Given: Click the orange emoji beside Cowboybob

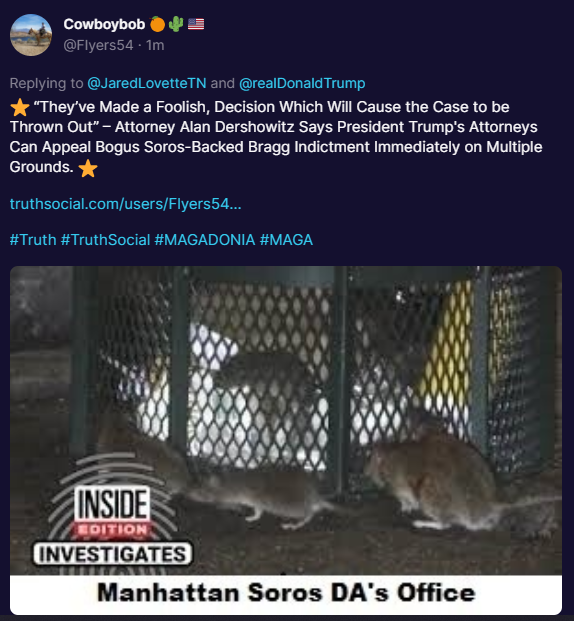Looking at the screenshot, I should [x=157, y=24].
